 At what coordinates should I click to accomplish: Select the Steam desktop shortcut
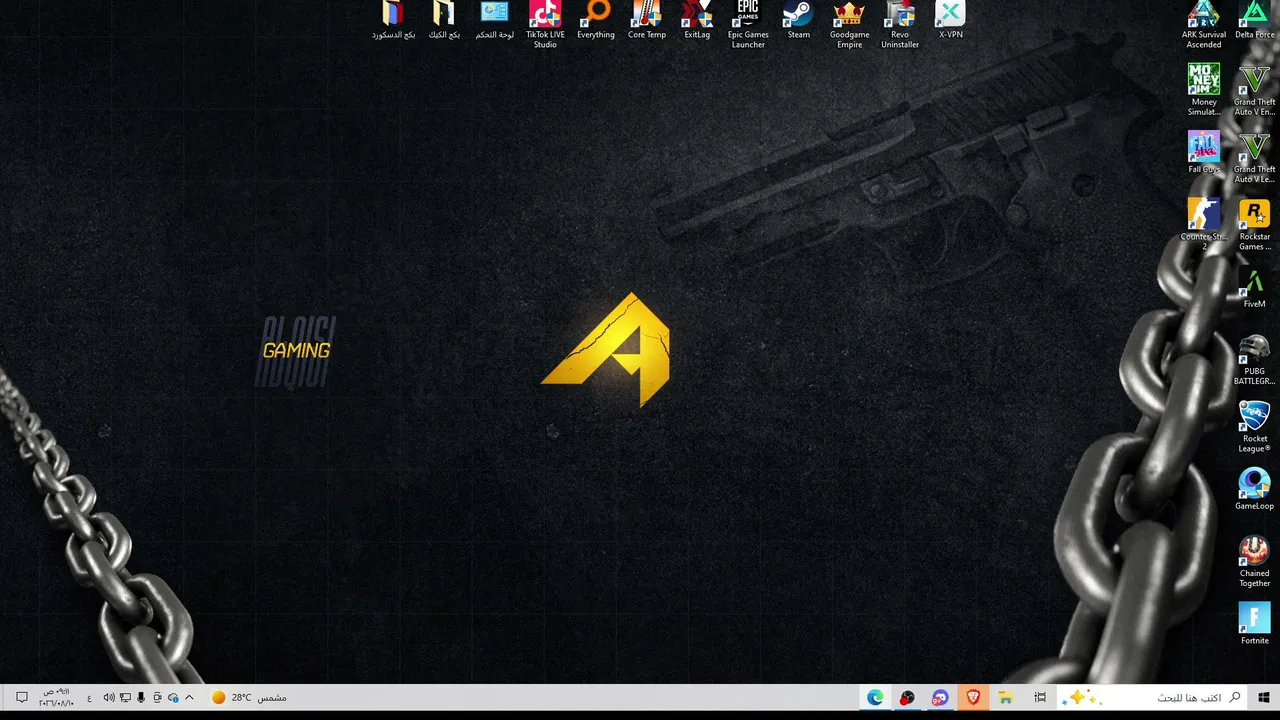click(x=798, y=21)
